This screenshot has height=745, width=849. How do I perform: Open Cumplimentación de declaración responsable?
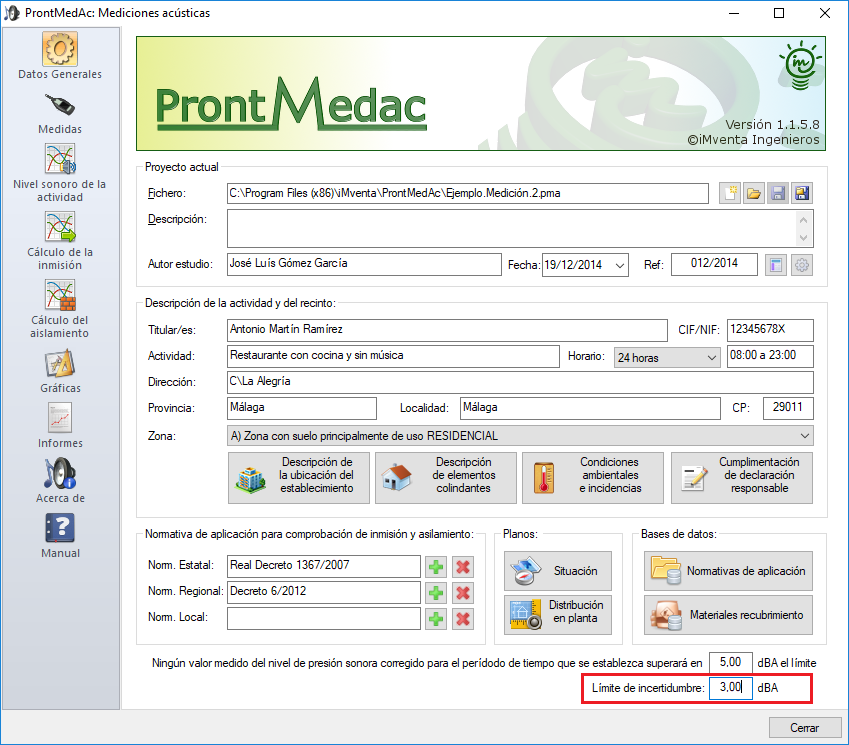coord(742,478)
